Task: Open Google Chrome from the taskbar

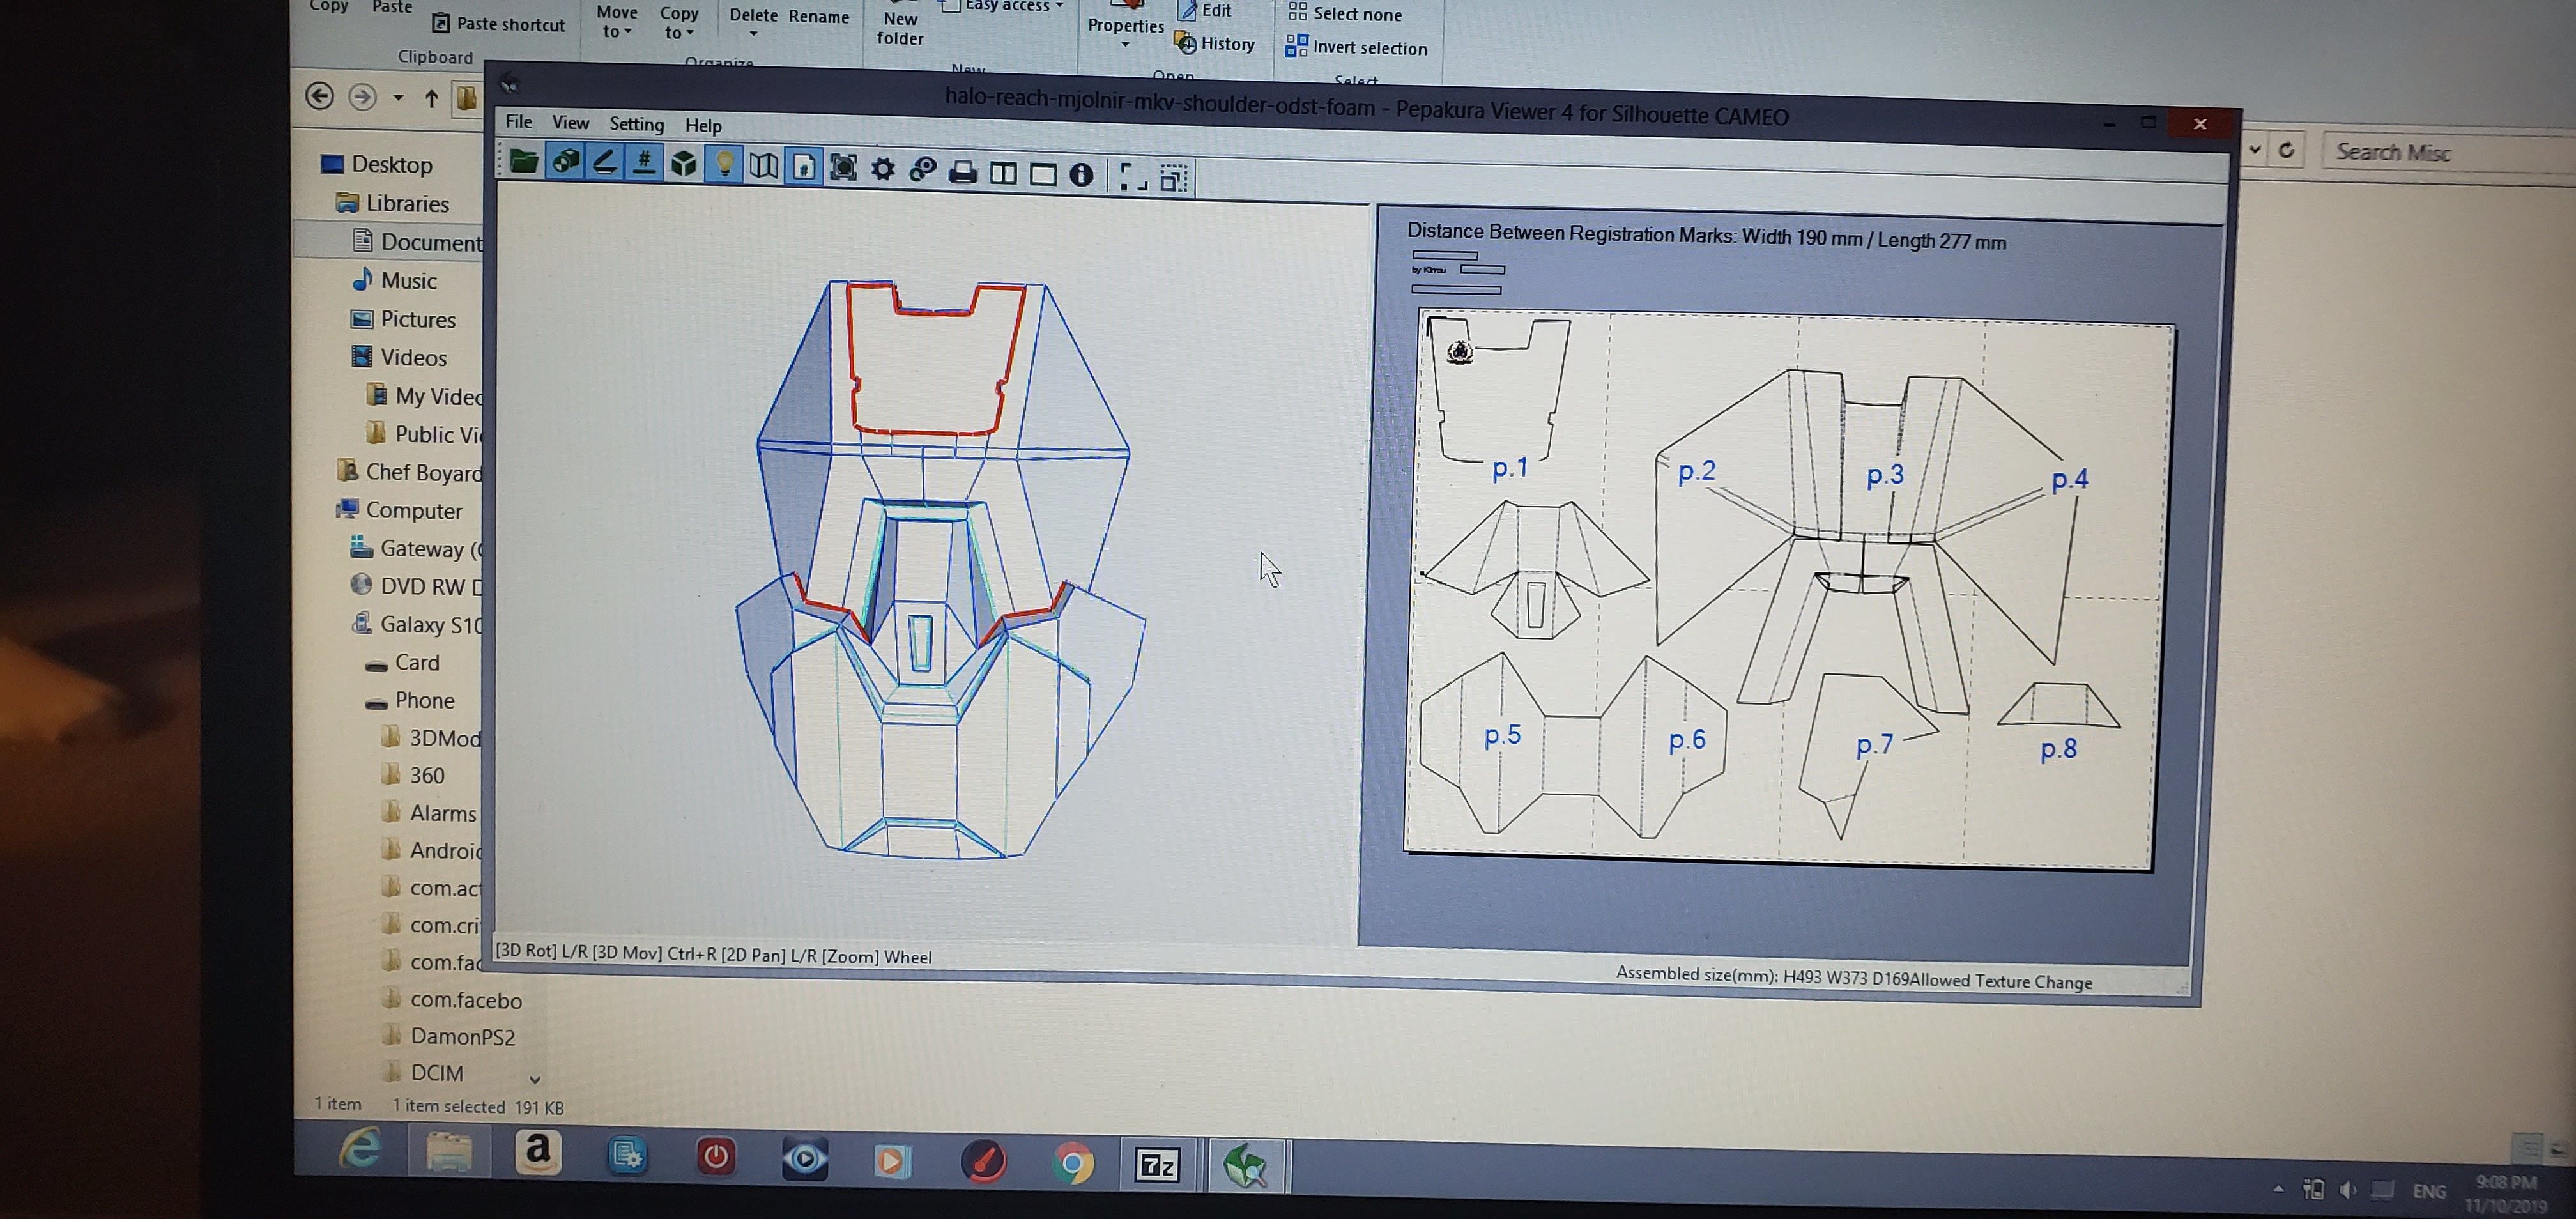Action: click(x=1072, y=1164)
